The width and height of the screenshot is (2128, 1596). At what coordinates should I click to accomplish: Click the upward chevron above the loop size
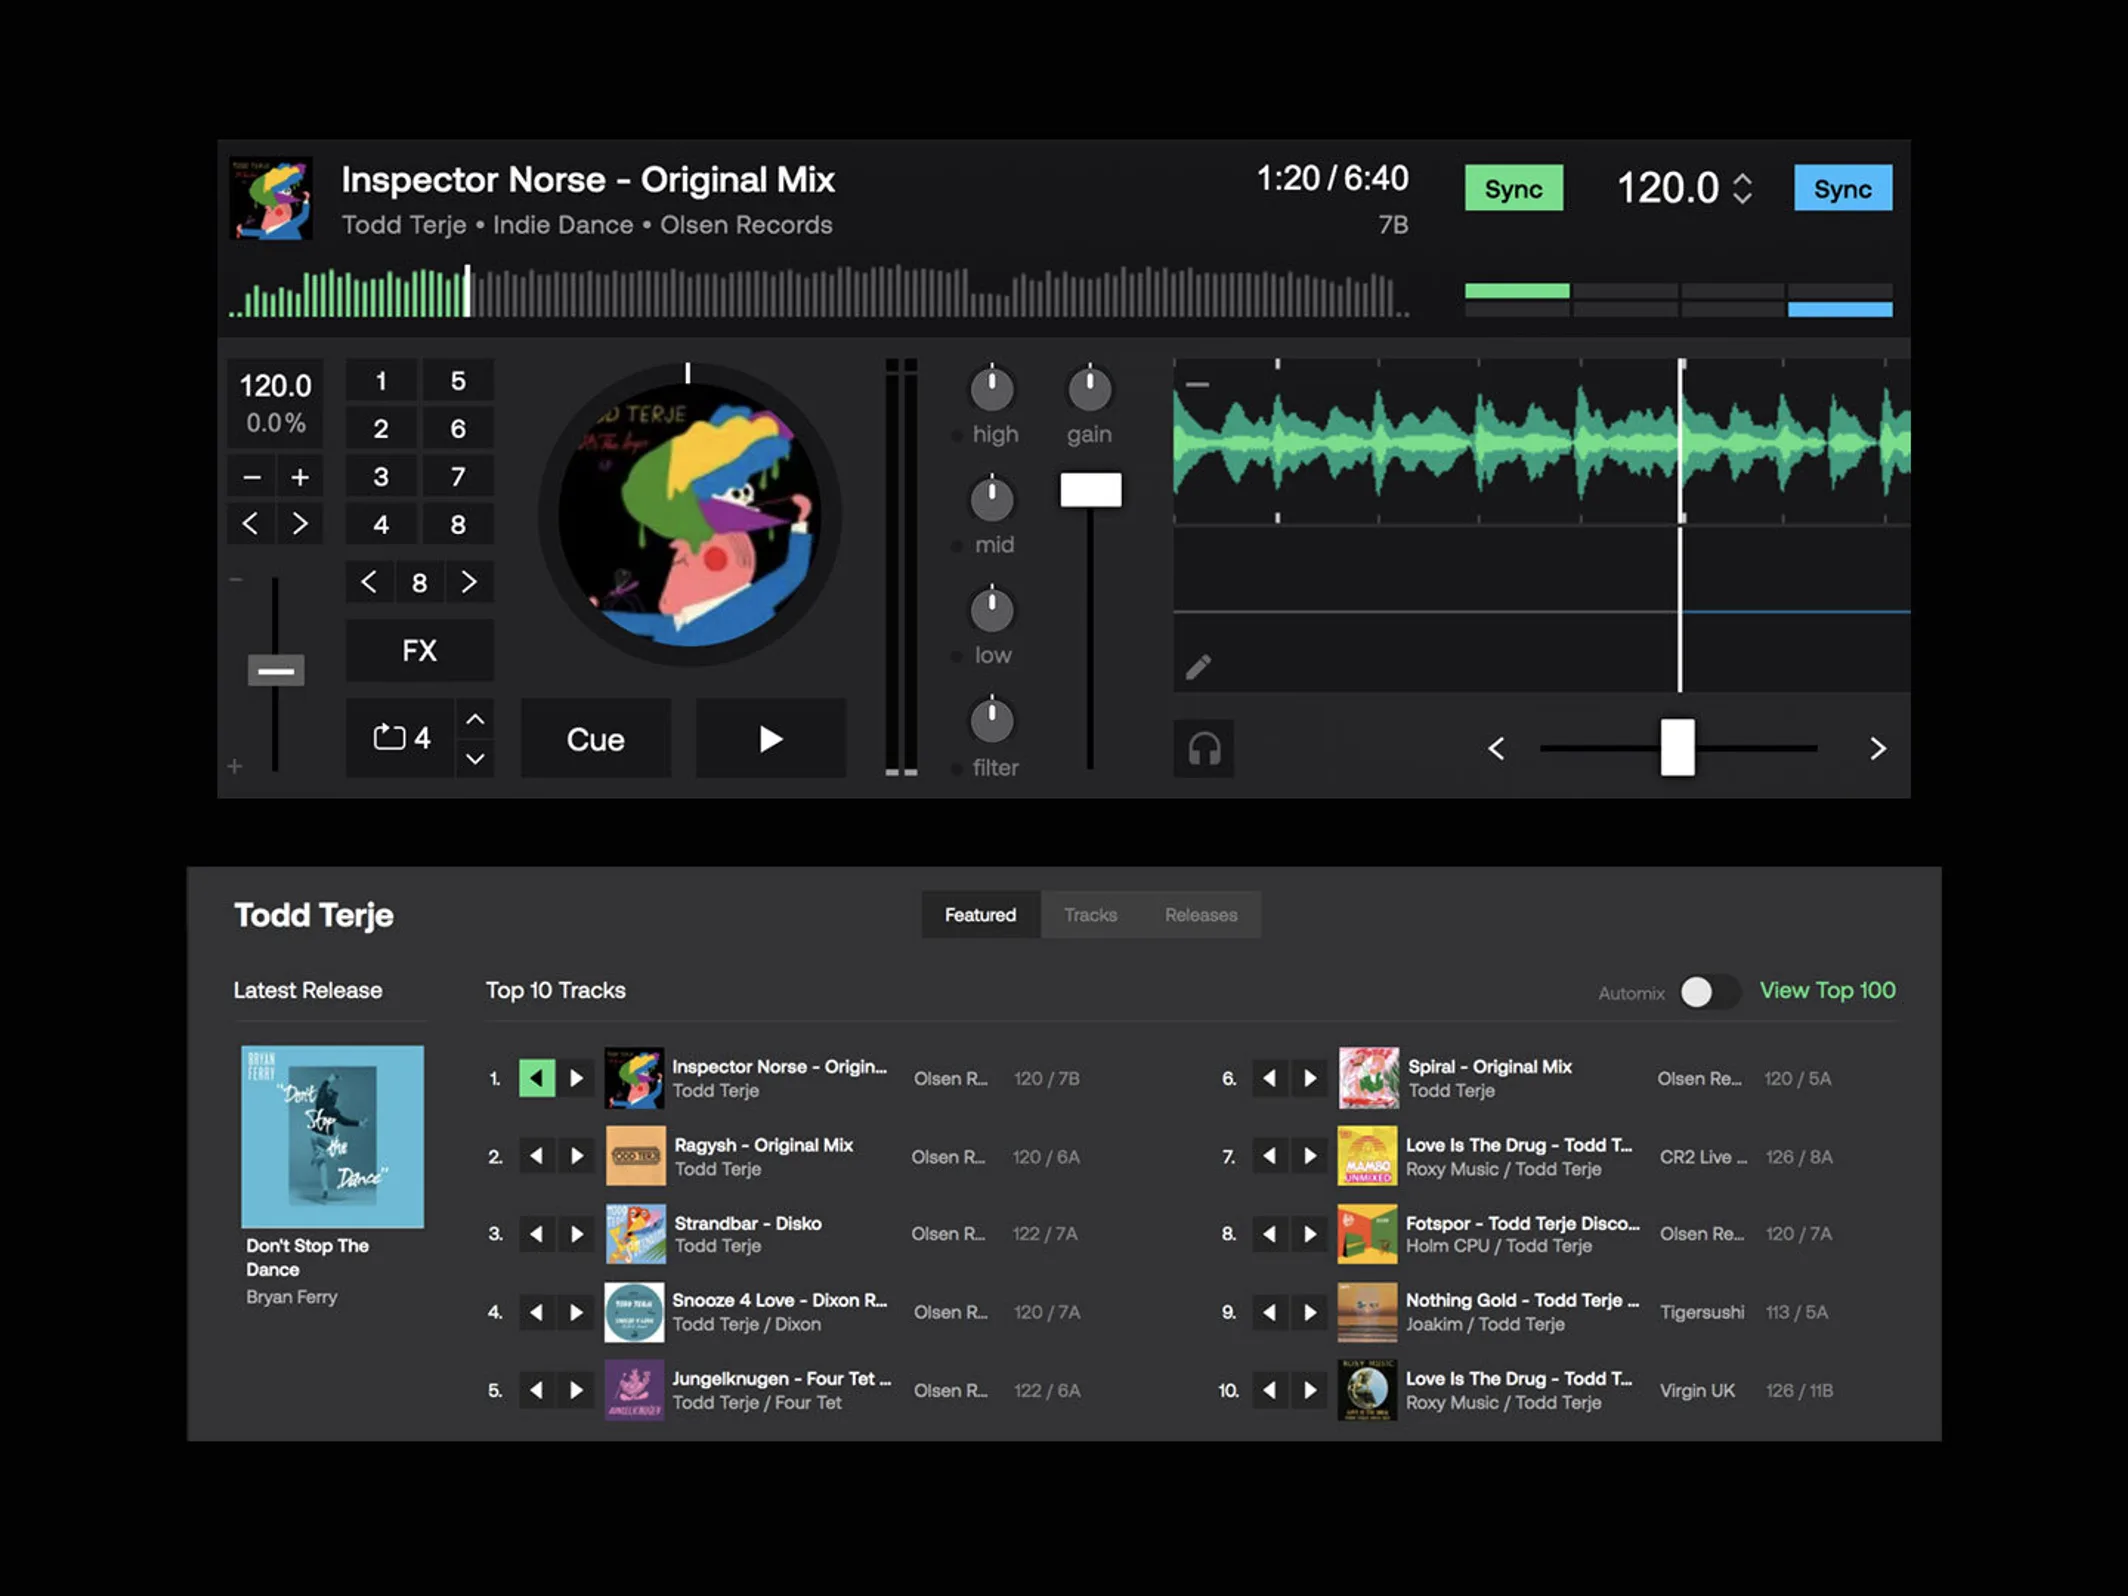click(476, 718)
